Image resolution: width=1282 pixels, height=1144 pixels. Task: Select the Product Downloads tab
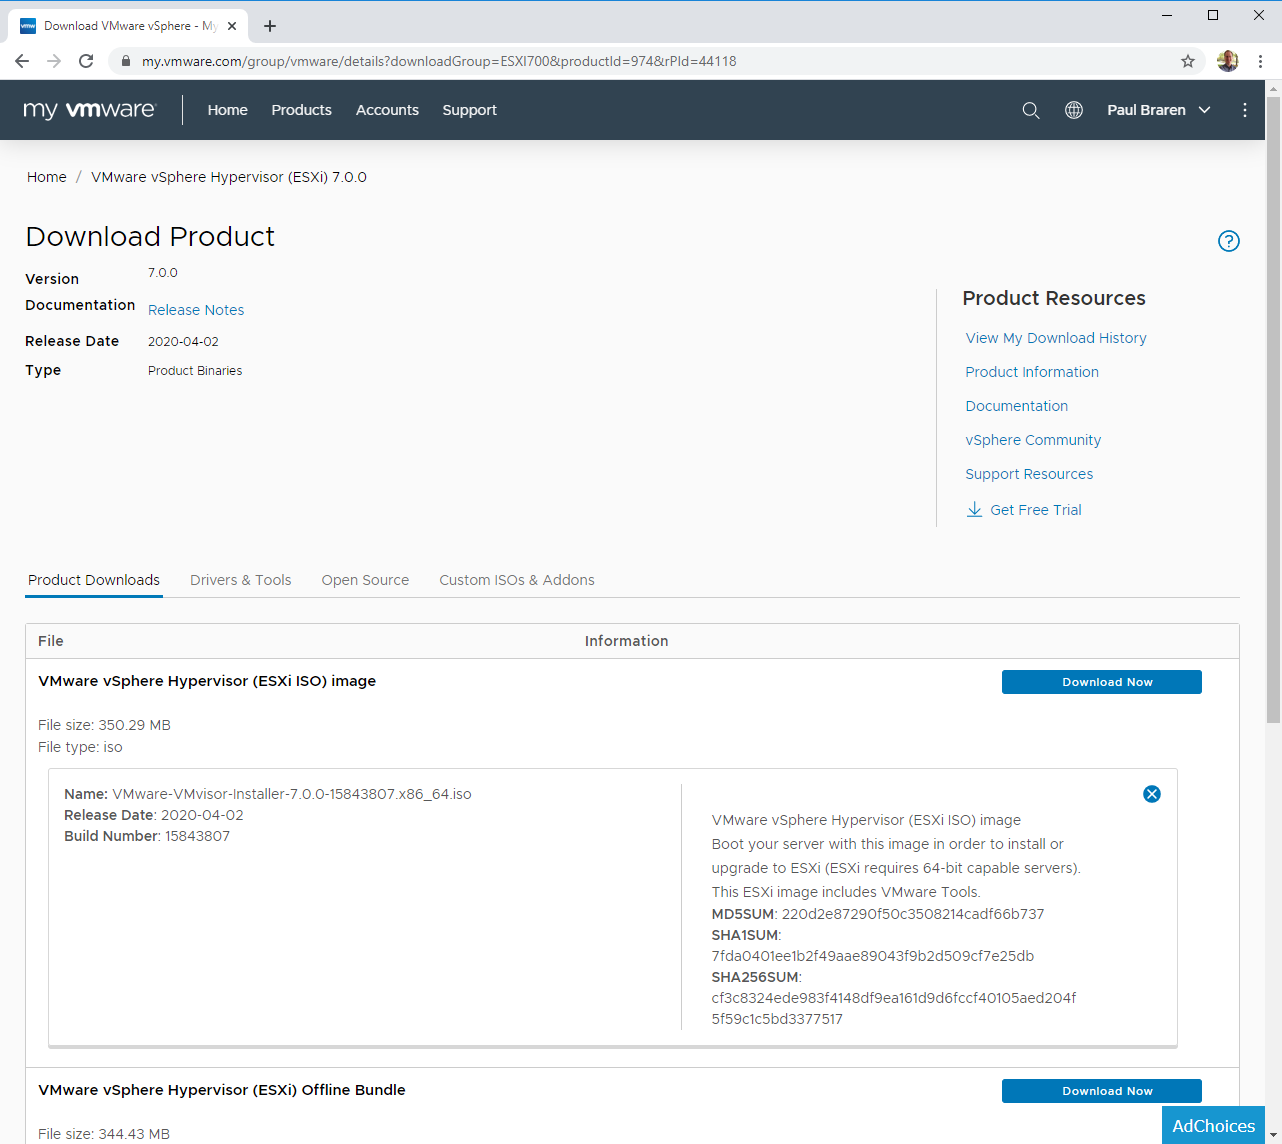(94, 580)
